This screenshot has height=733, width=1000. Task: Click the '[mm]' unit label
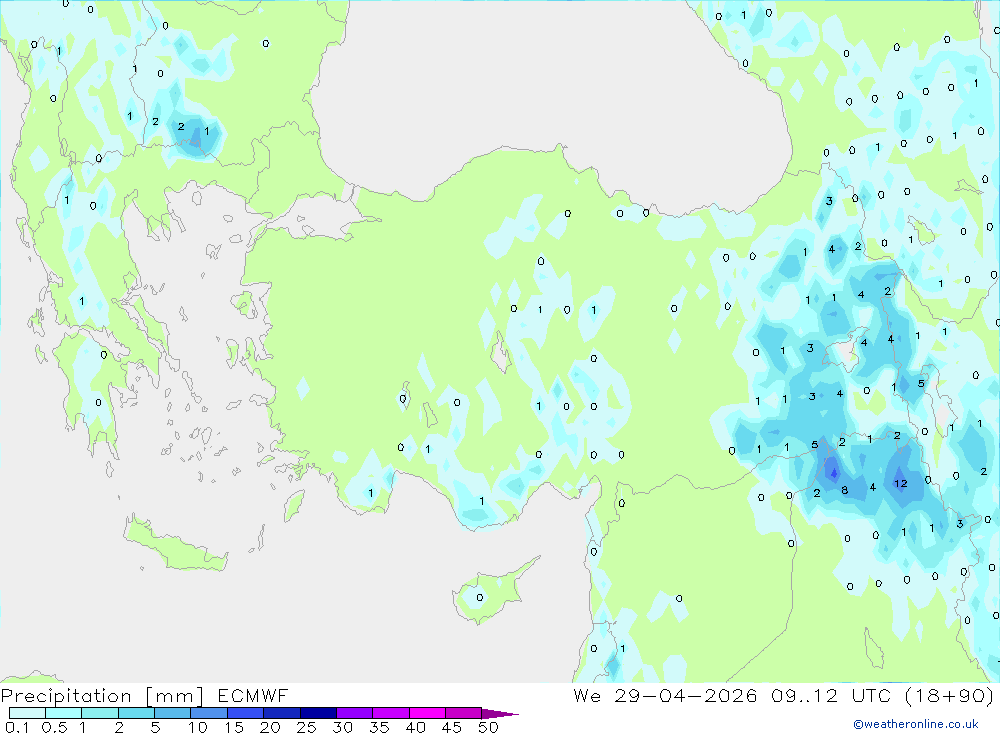click(x=175, y=695)
